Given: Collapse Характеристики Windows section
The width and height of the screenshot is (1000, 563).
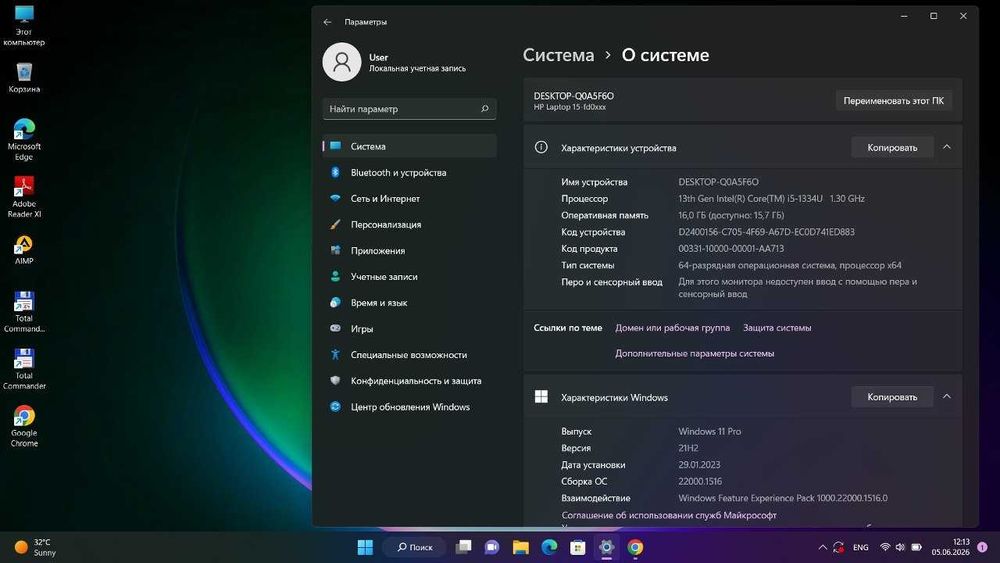Looking at the screenshot, I should [947, 396].
